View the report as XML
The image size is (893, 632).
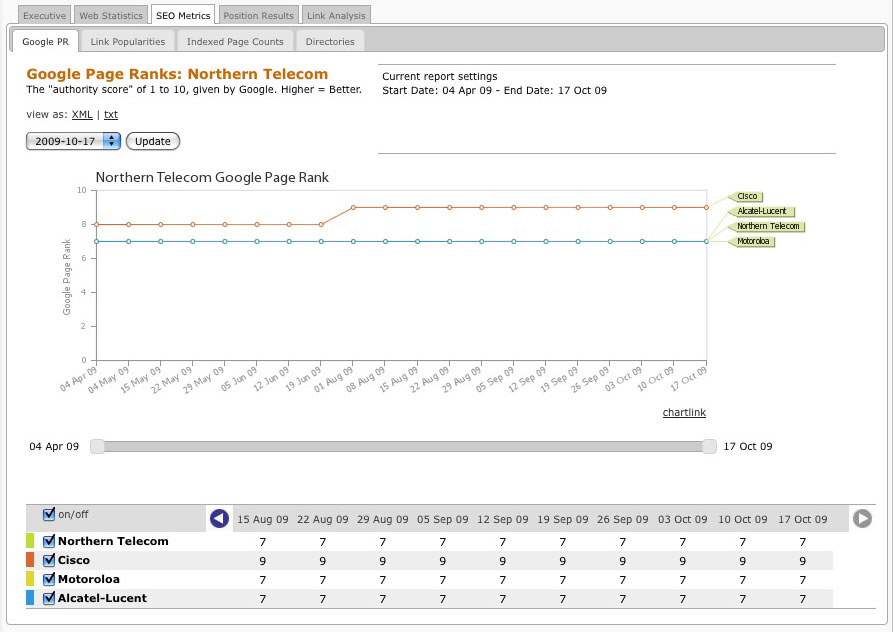tap(82, 114)
